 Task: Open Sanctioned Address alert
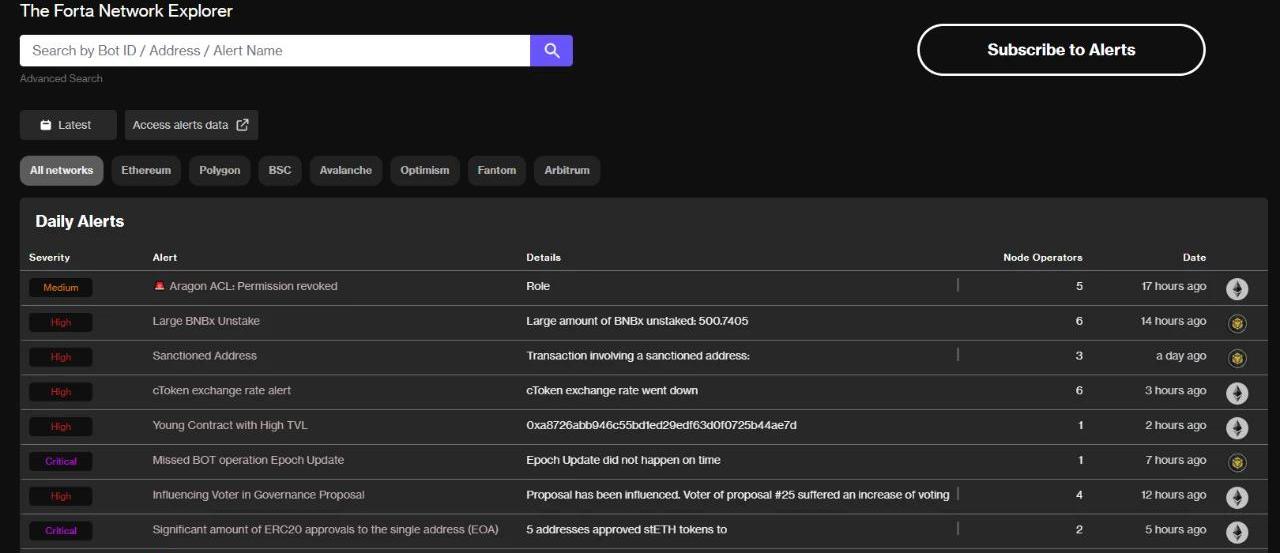click(x=204, y=356)
